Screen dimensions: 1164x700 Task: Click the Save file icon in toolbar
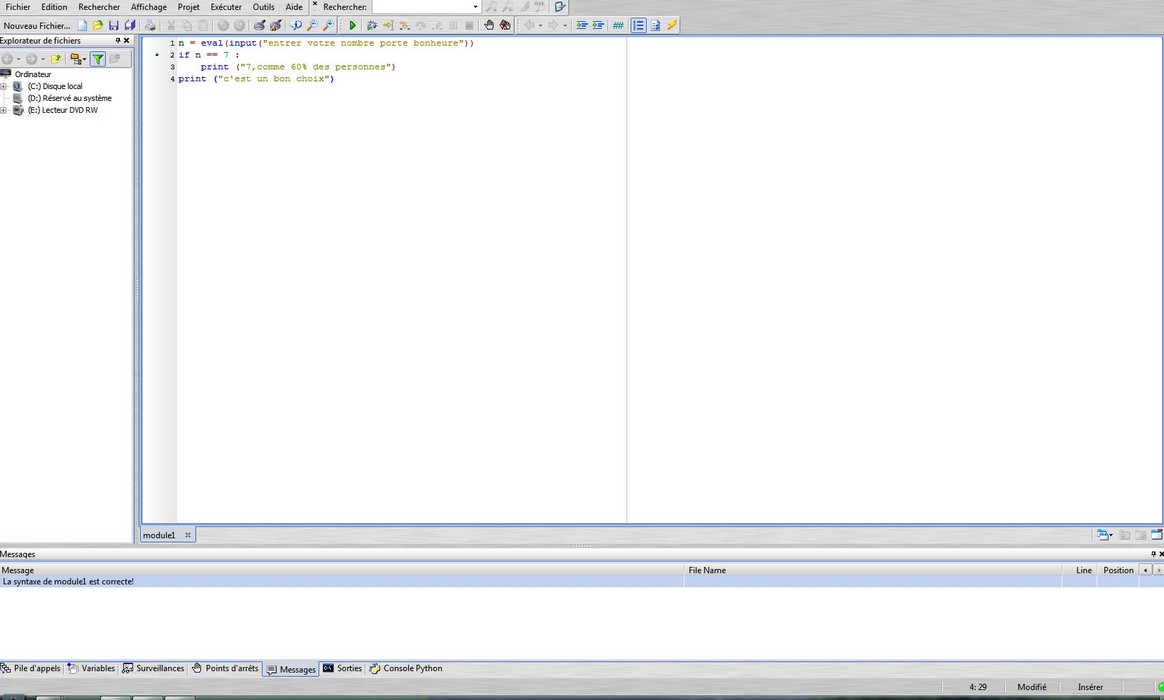114,25
